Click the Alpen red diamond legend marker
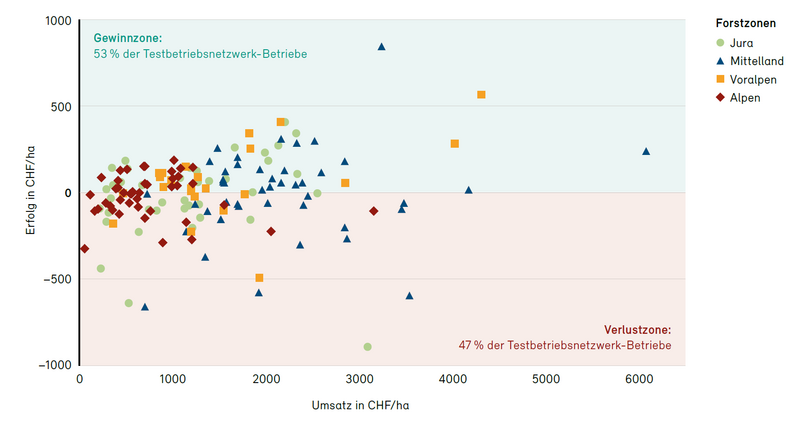 point(722,97)
